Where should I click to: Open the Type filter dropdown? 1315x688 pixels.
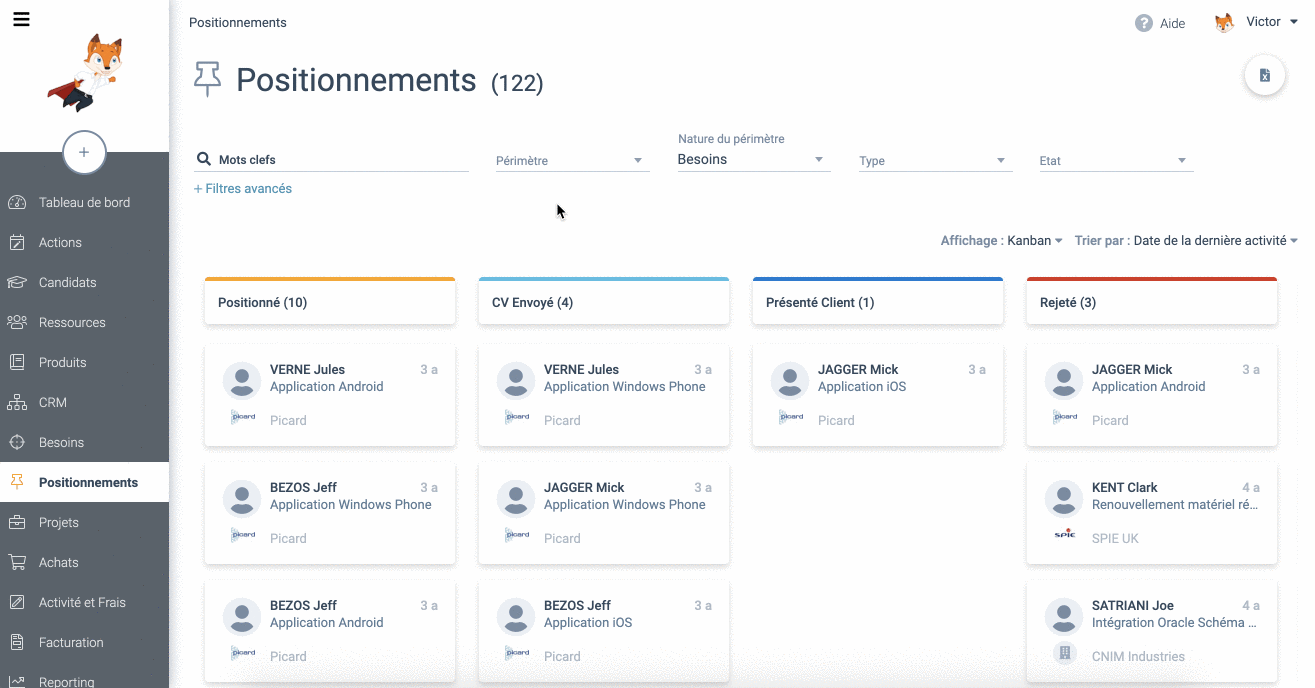(x=934, y=160)
